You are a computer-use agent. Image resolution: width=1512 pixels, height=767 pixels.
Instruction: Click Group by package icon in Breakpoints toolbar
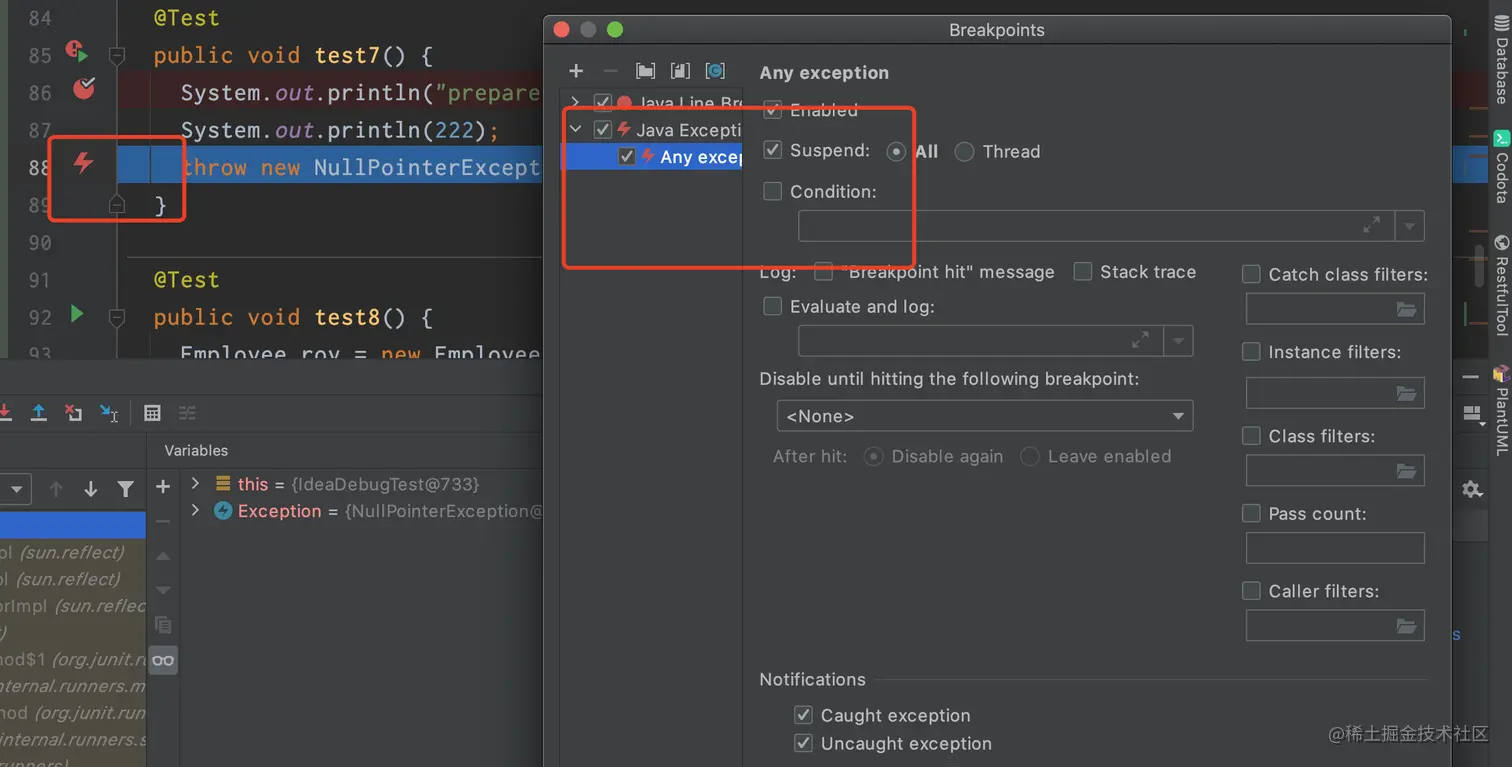click(x=646, y=71)
